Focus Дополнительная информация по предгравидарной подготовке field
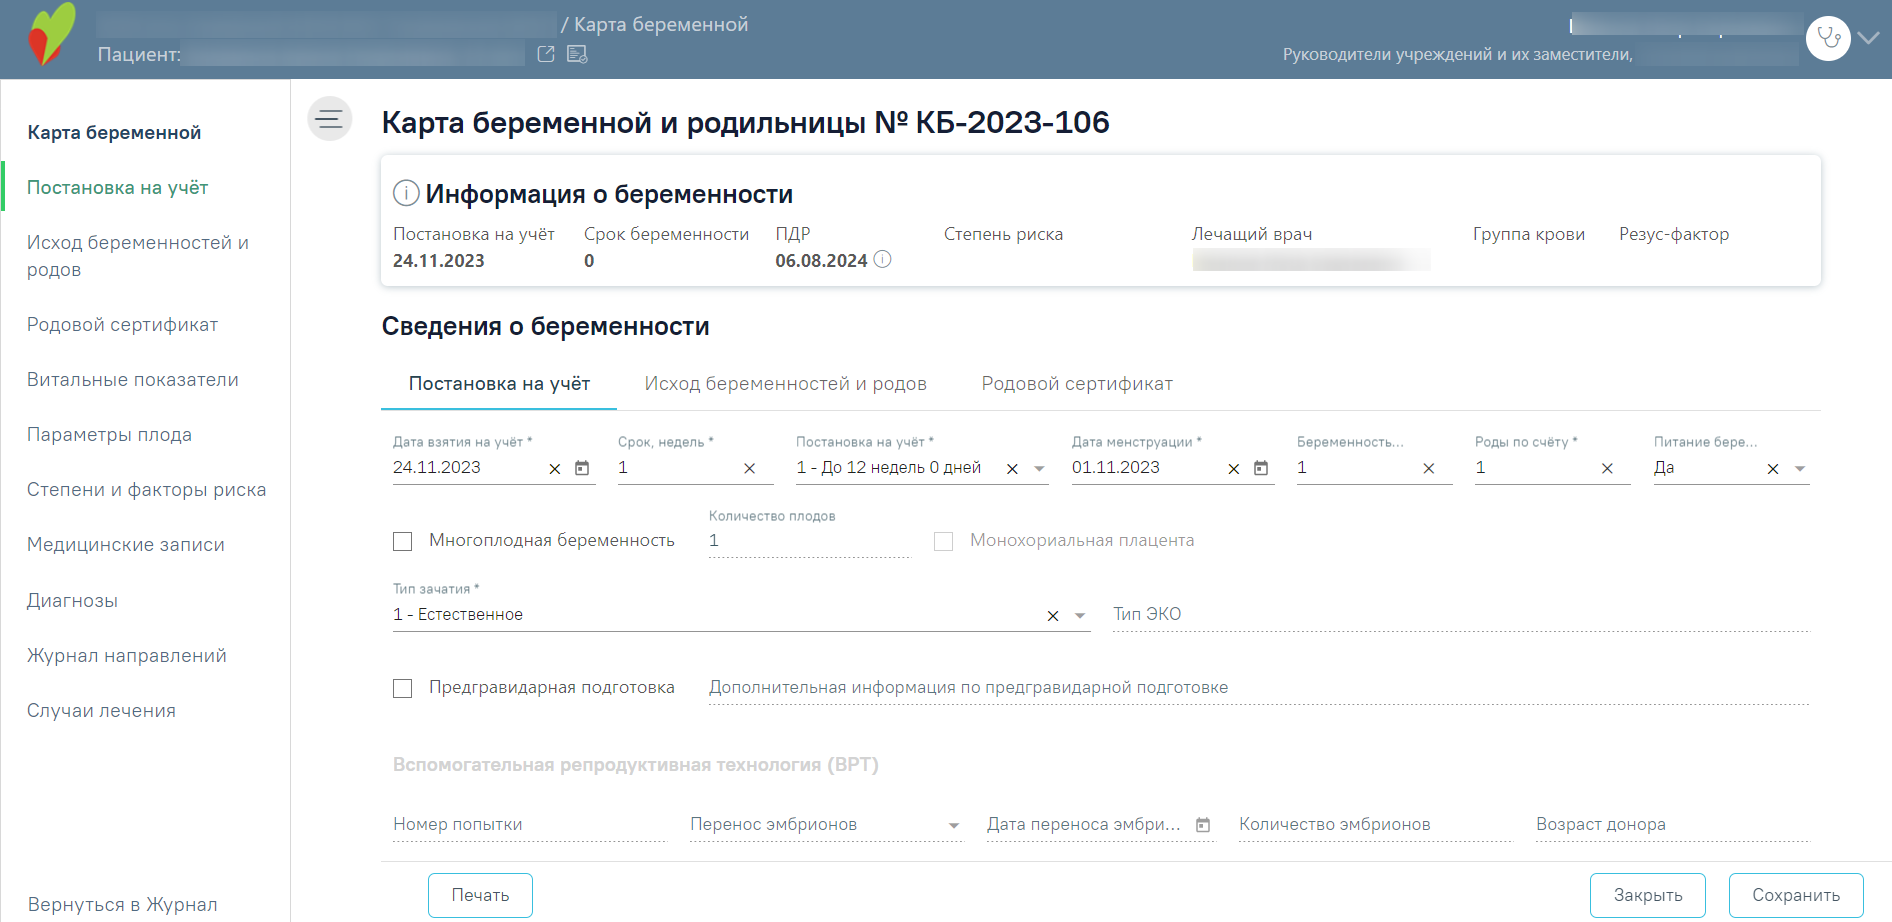The height and width of the screenshot is (922, 1892). (x=1259, y=687)
